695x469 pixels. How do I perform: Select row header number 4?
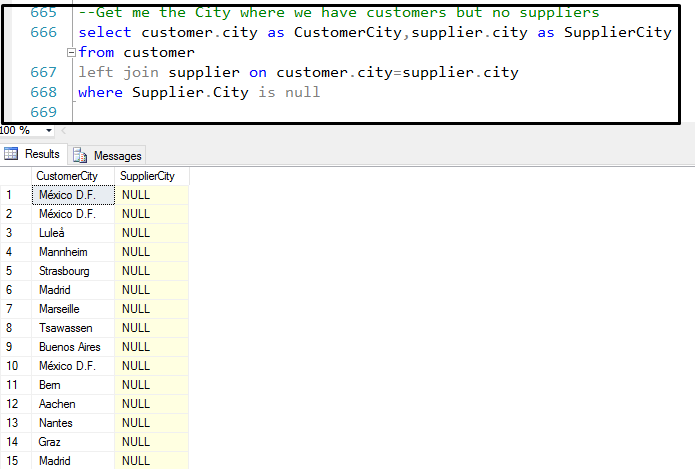click(x=16, y=252)
